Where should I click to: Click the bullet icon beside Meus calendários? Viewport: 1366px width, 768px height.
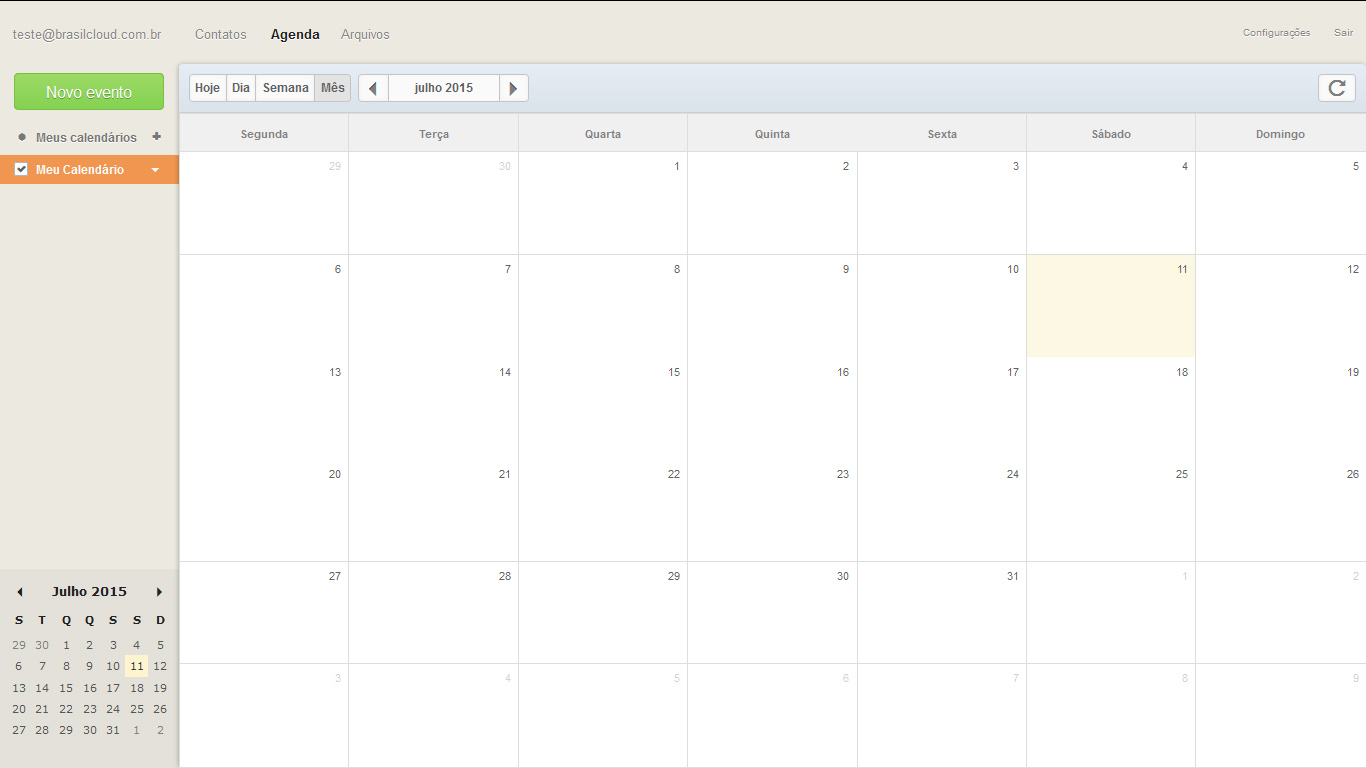coord(22,137)
